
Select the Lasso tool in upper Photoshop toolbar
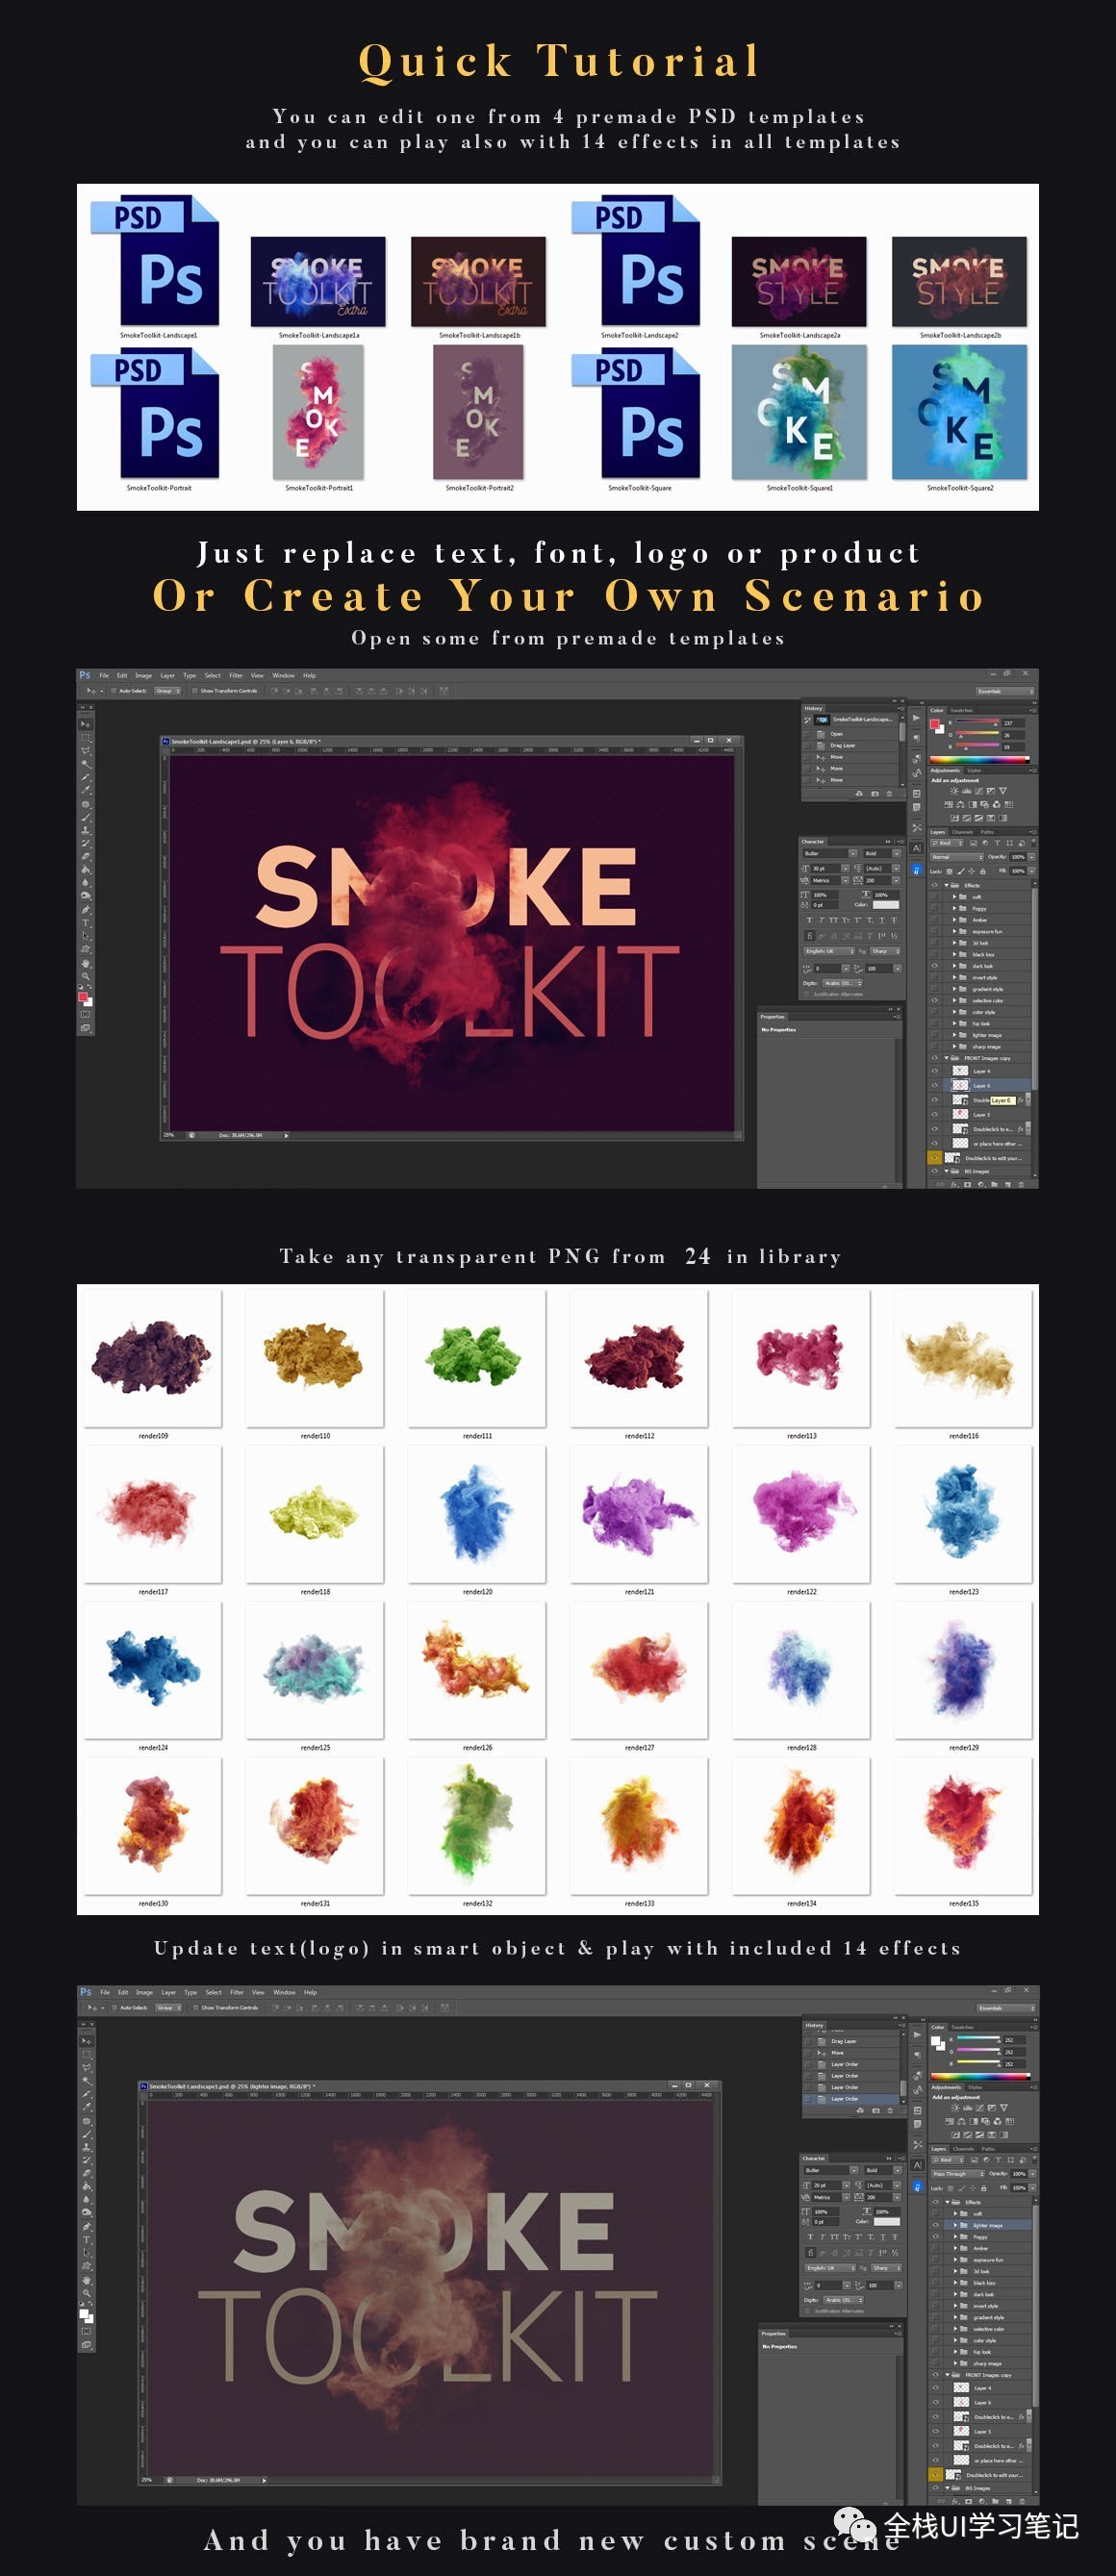tap(87, 751)
